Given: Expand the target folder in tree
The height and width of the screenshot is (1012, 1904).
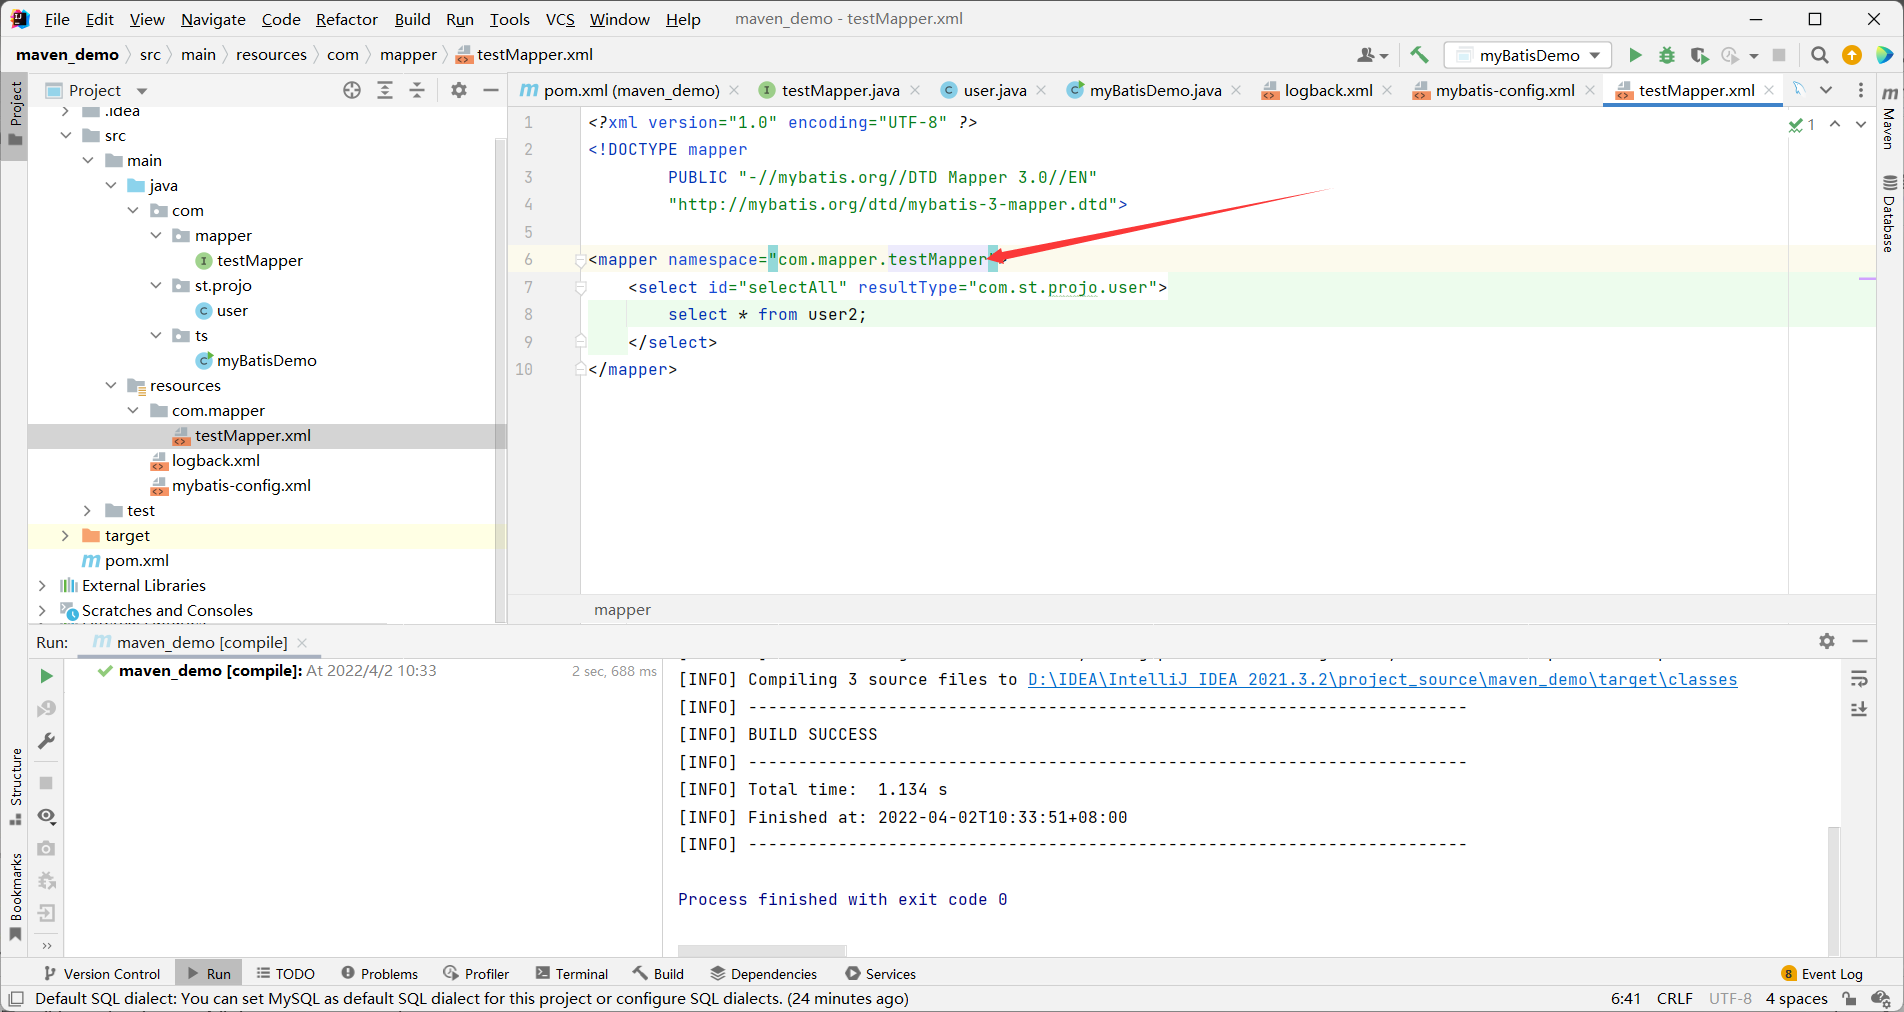Looking at the screenshot, I should point(66,535).
